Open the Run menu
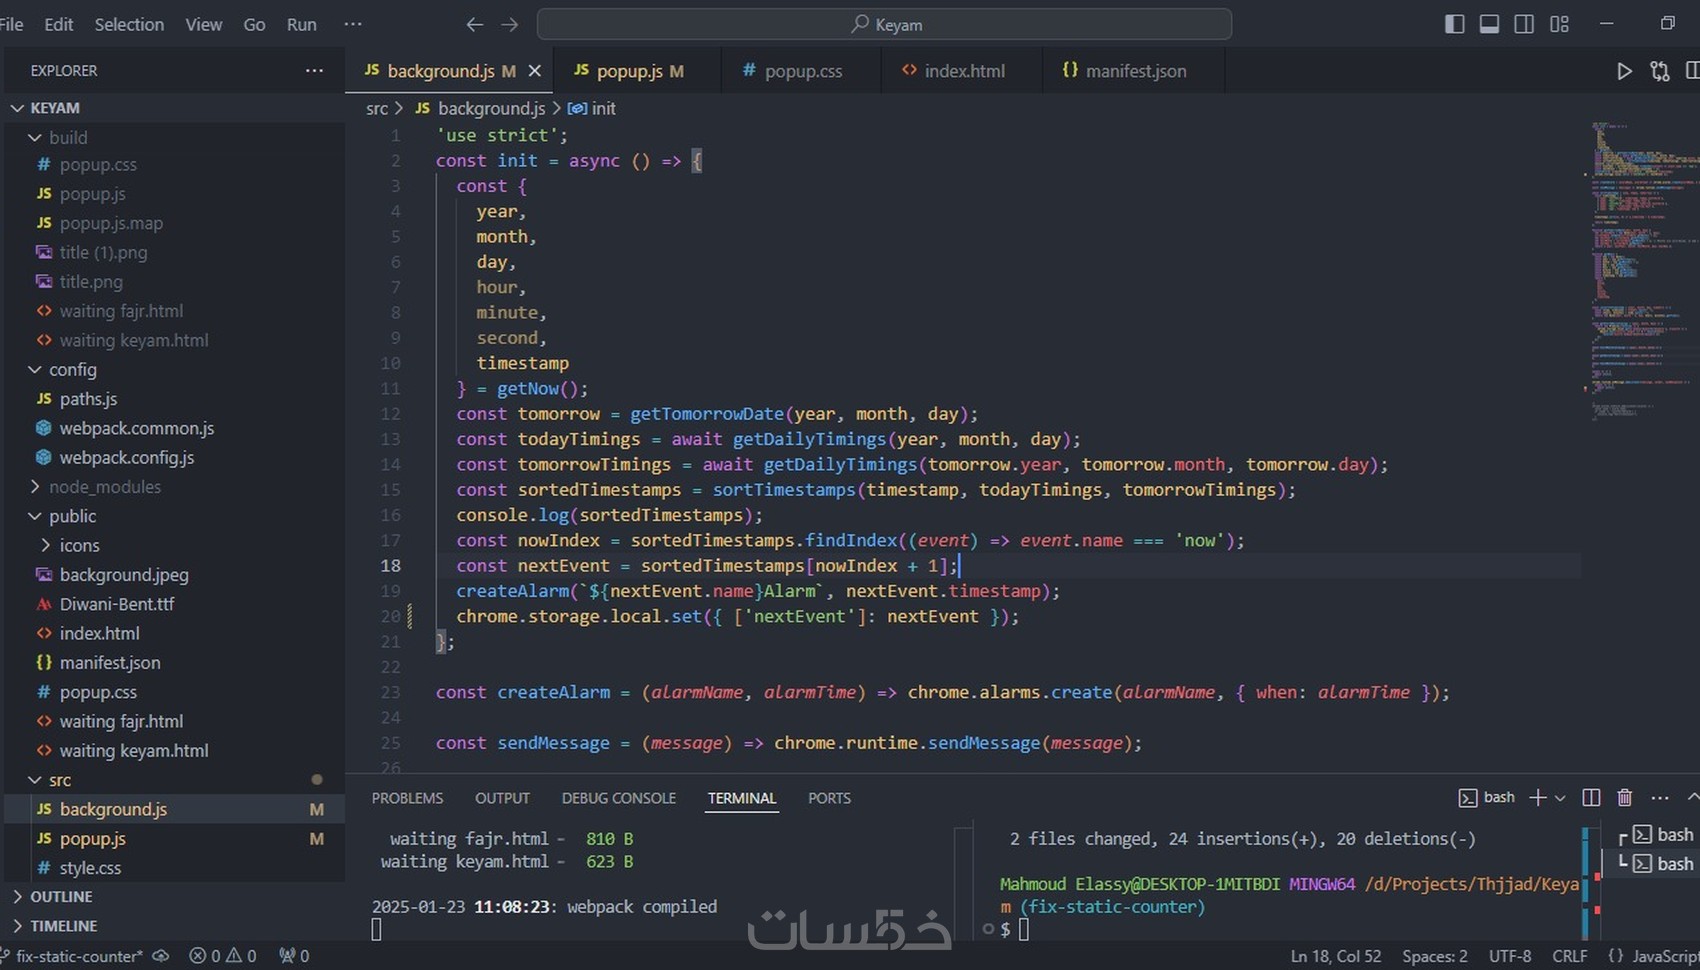Viewport: 1700px width, 970px height. click(301, 24)
